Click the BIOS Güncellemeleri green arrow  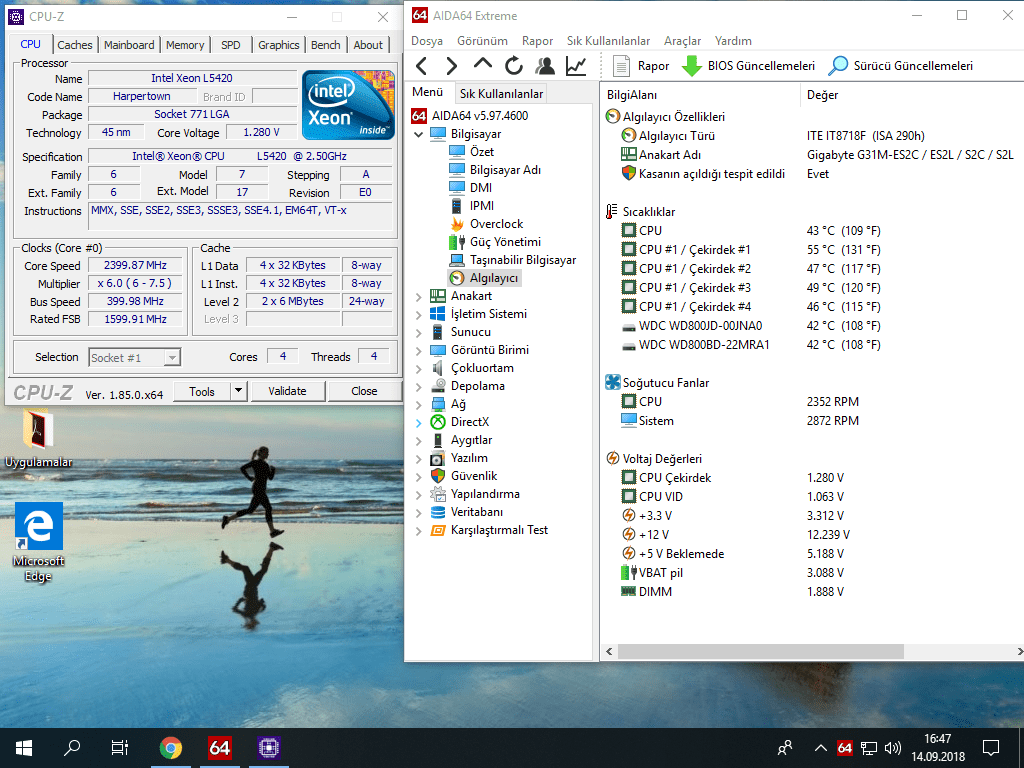click(x=691, y=66)
